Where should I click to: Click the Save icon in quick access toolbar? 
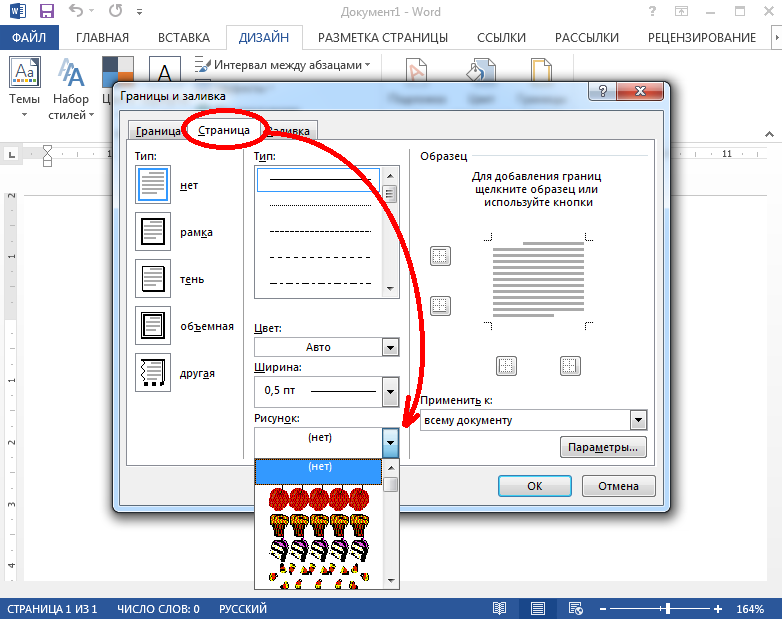pos(46,11)
